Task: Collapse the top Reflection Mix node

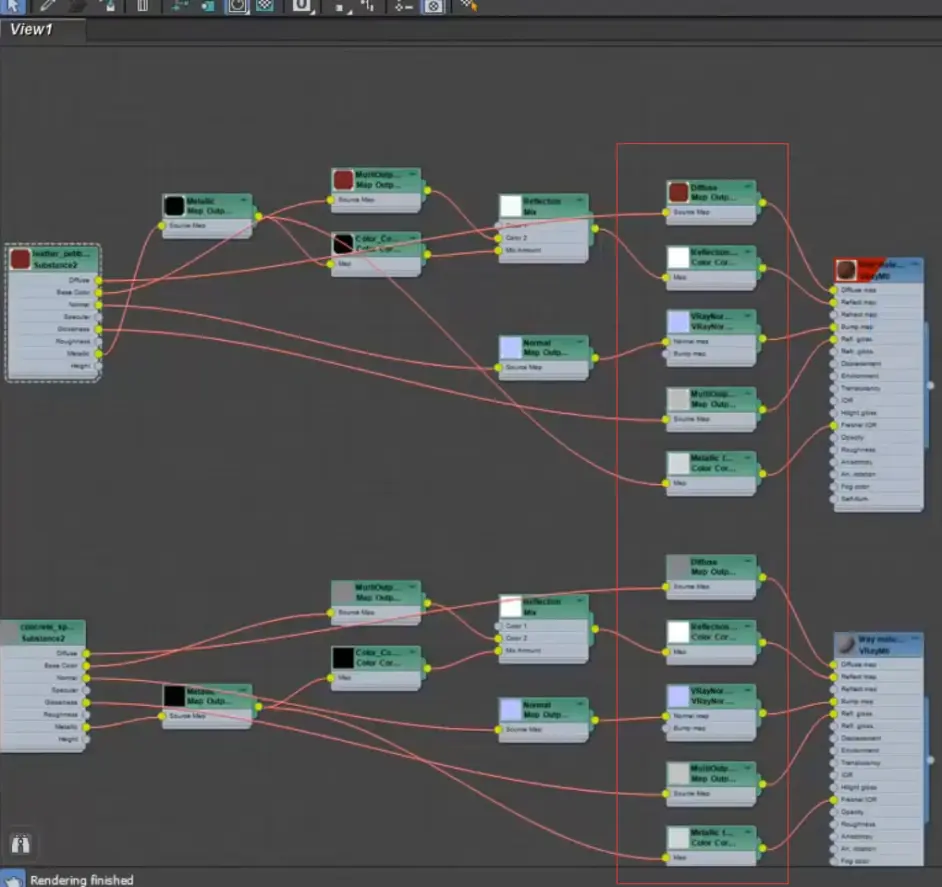Action: tap(580, 199)
